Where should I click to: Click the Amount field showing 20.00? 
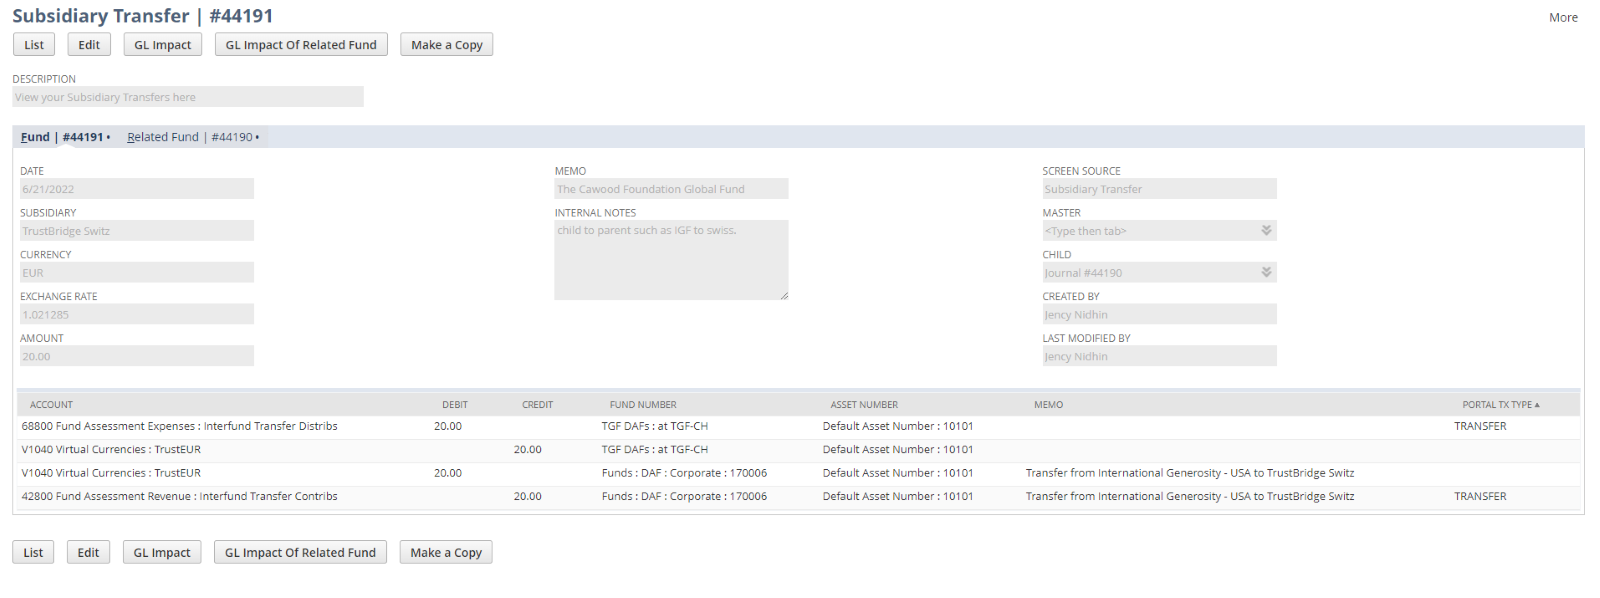click(136, 357)
